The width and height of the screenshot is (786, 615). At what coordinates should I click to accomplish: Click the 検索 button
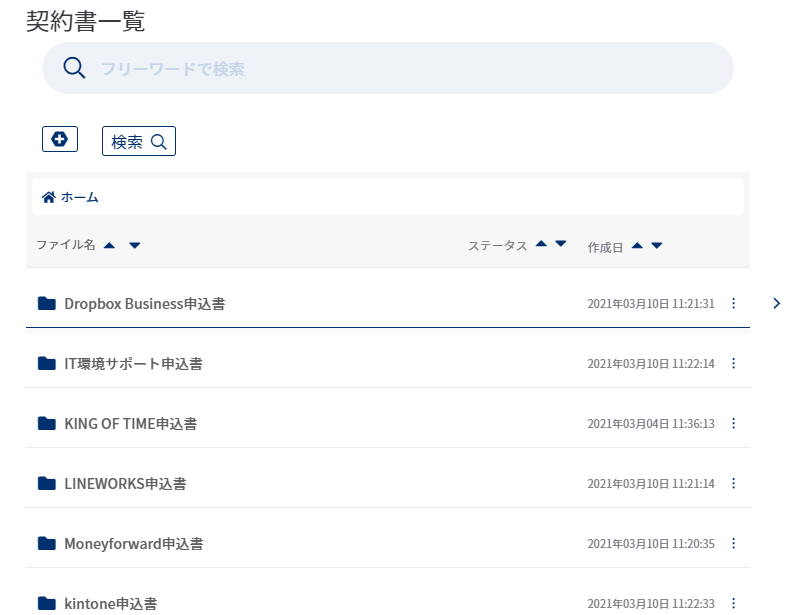click(x=139, y=141)
